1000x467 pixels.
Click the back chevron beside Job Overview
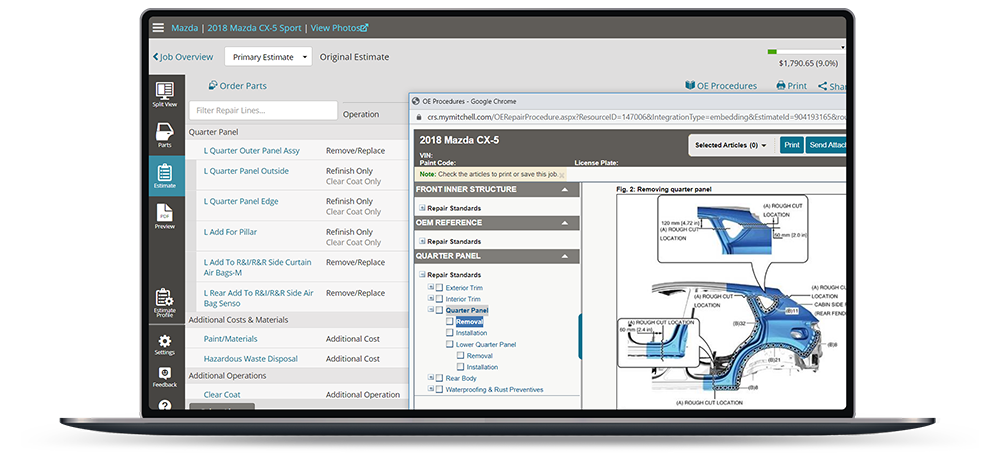(155, 57)
